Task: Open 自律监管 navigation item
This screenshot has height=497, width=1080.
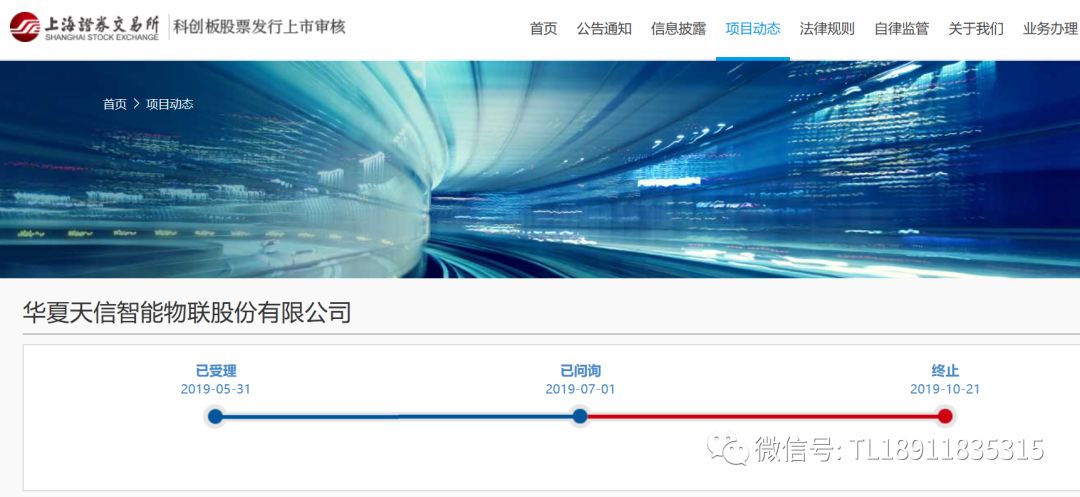Action: click(x=902, y=29)
